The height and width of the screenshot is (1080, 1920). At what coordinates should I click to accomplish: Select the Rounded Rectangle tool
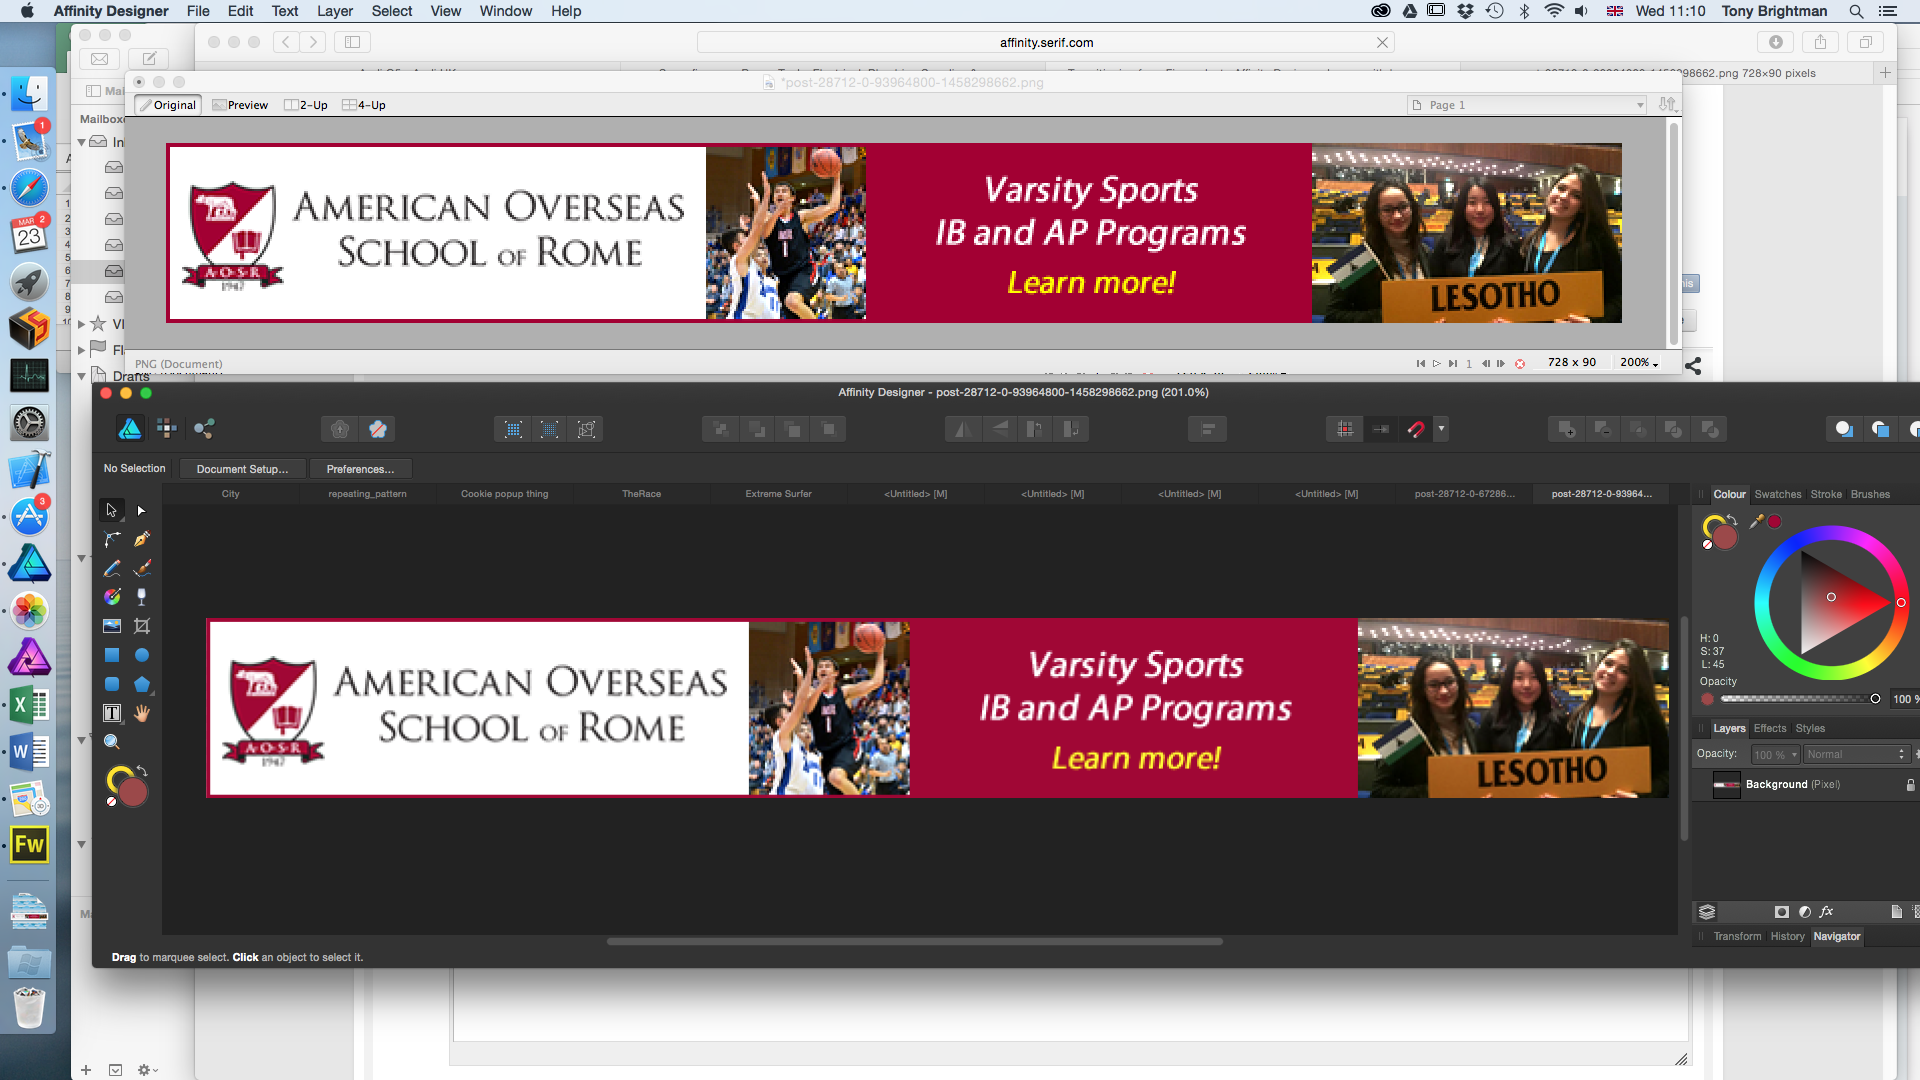pyautogui.click(x=112, y=684)
